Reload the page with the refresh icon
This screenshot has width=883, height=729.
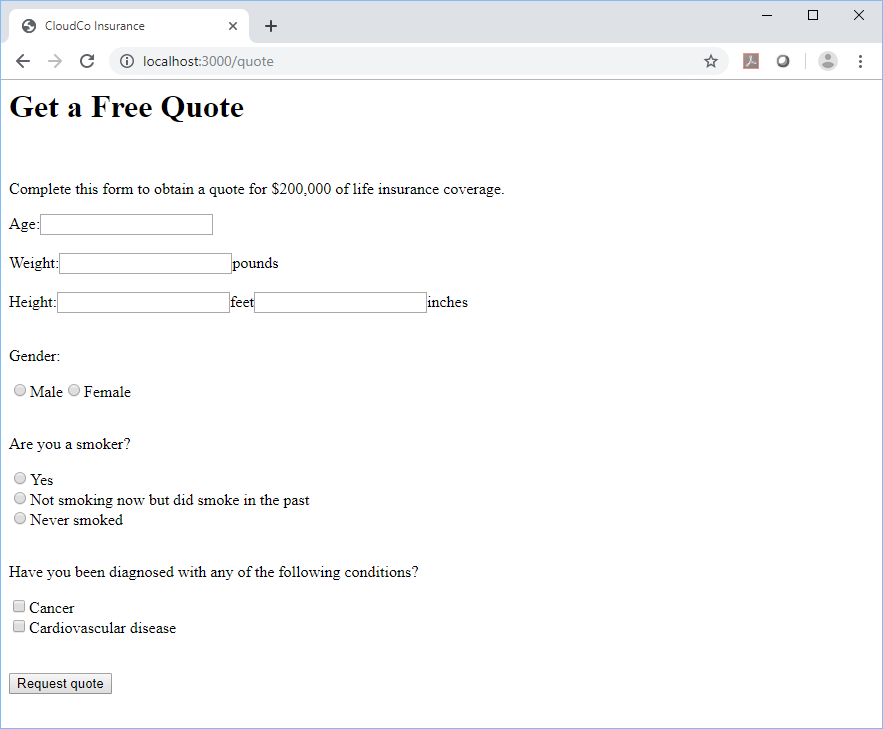coord(87,61)
